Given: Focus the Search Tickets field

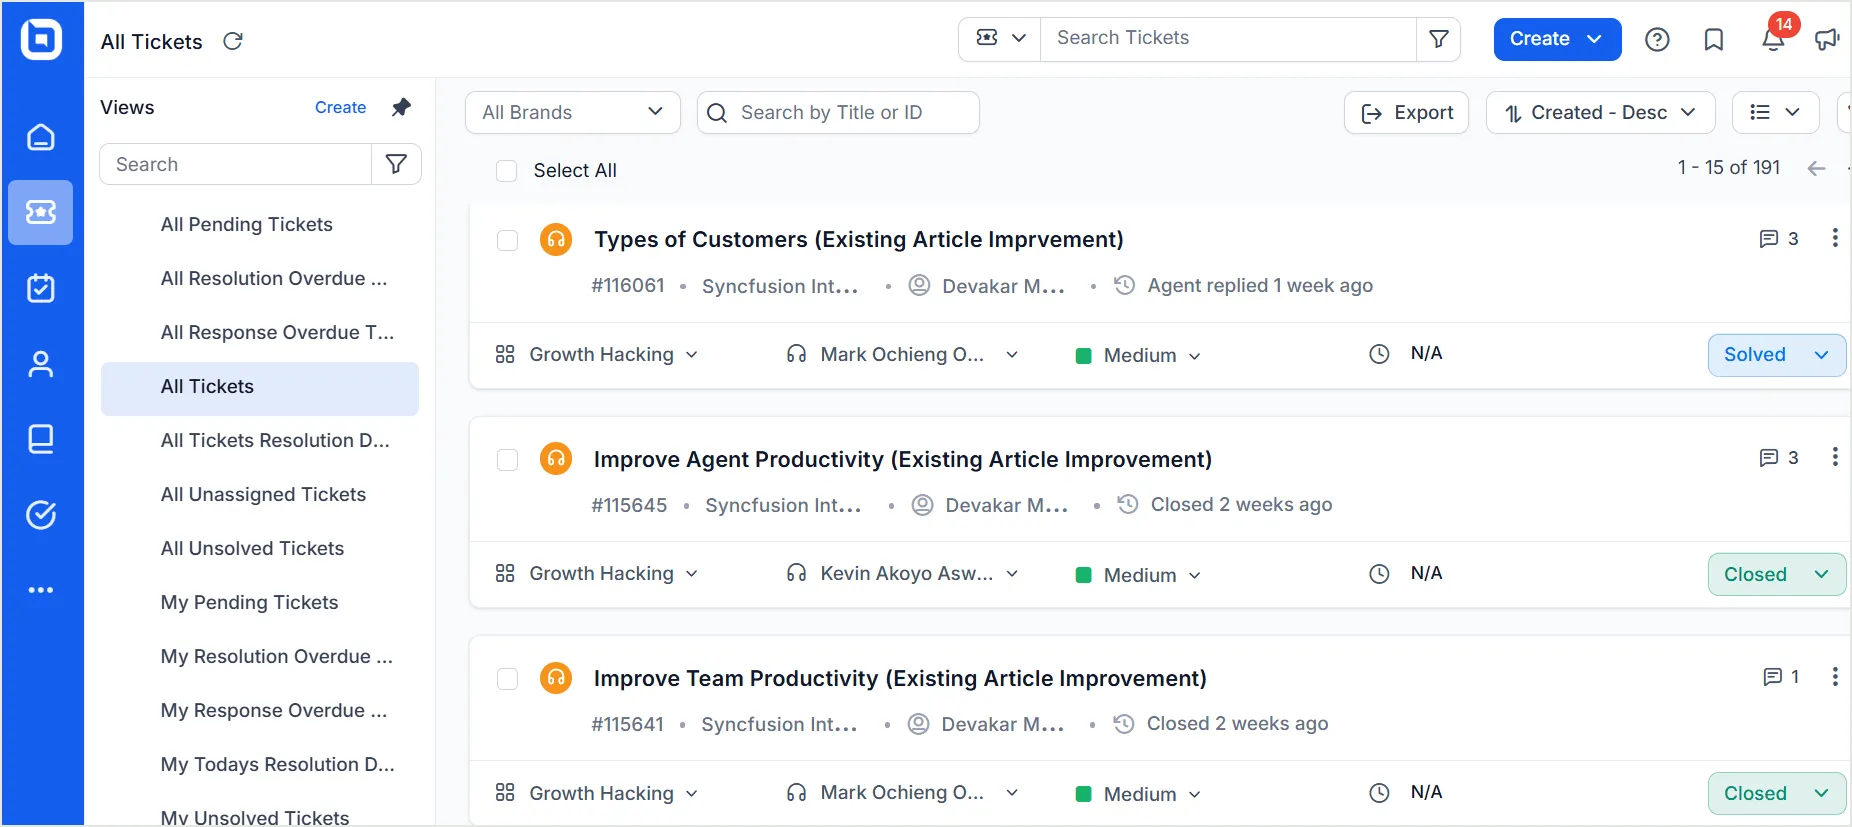Looking at the screenshot, I should (1229, 38).
